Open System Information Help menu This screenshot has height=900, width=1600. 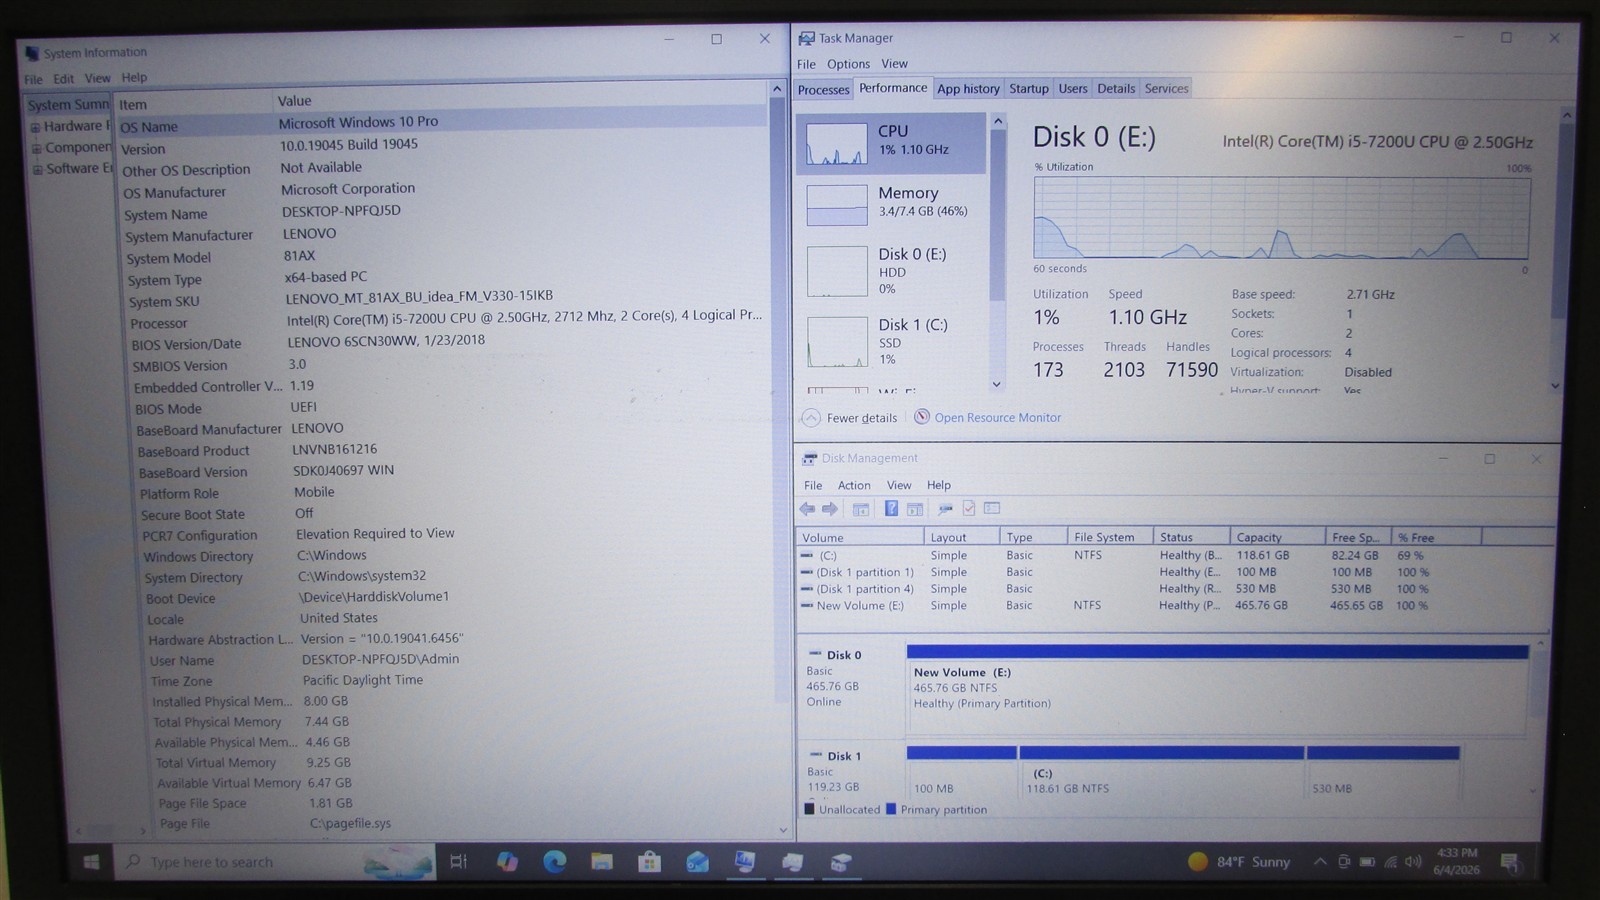[134, 77]
